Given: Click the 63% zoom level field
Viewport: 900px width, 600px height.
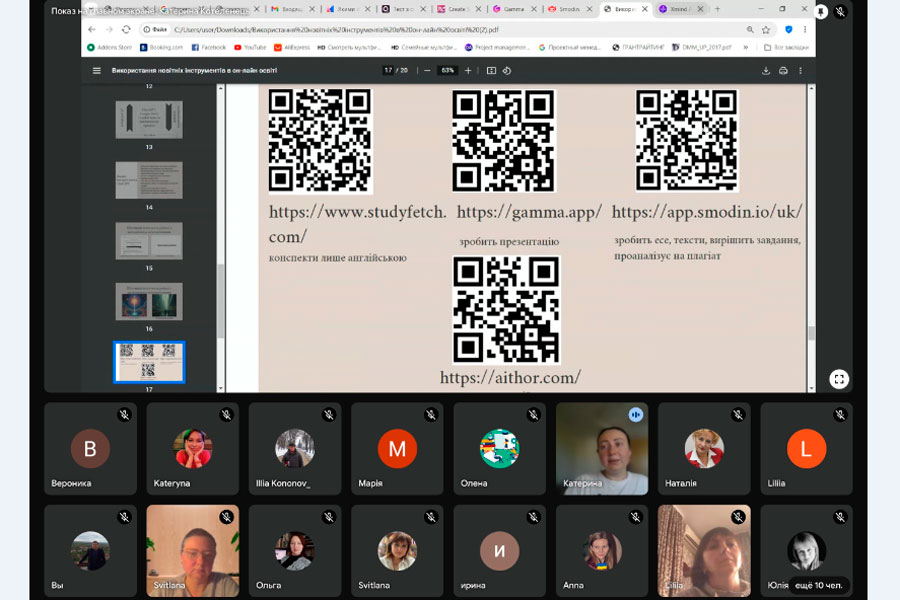Looking at the screenshot, I should [x=447, y=71].
